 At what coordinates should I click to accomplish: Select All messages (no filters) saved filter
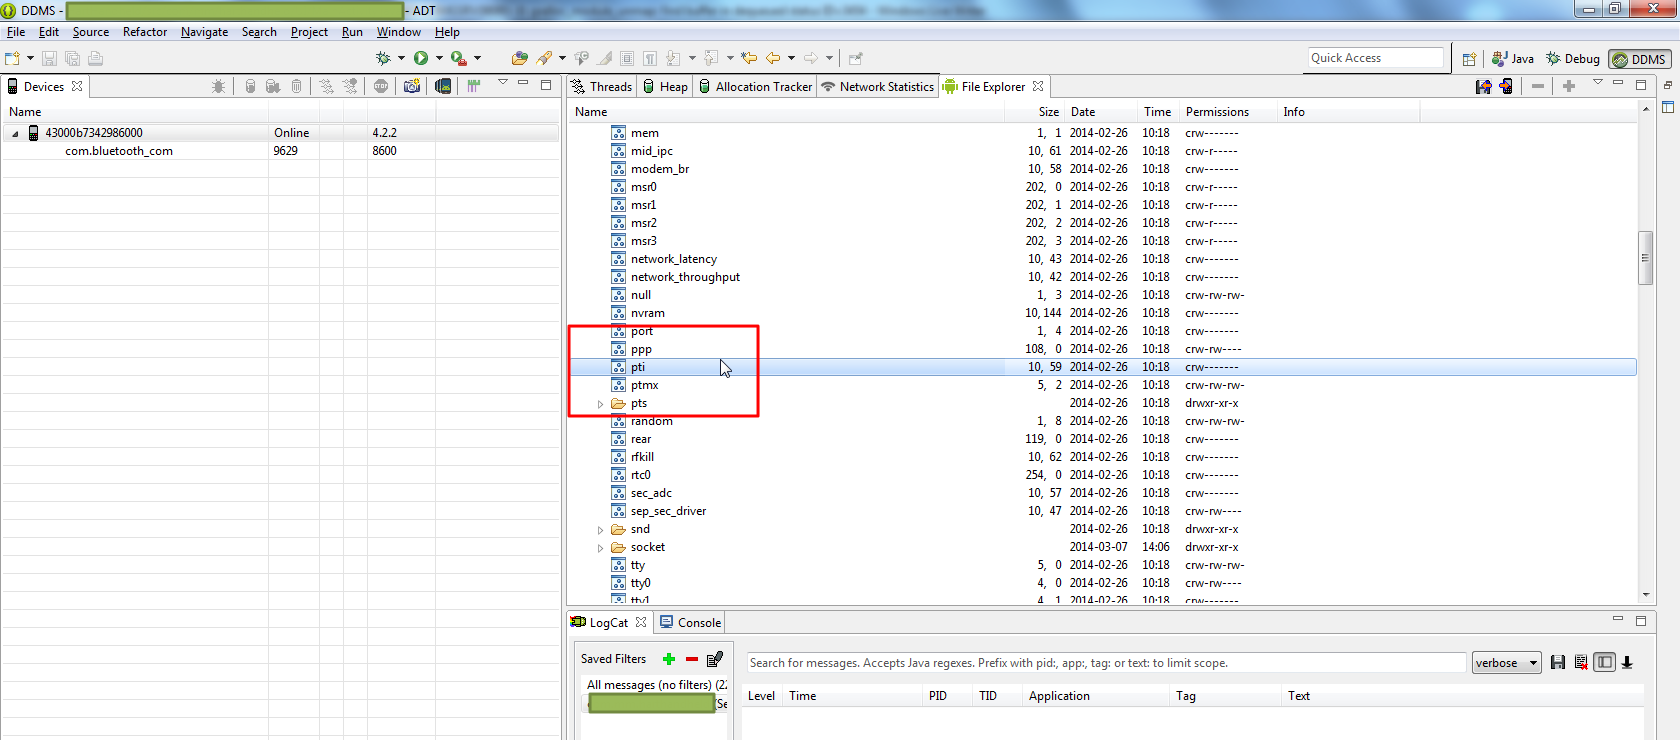click(656, 685)
